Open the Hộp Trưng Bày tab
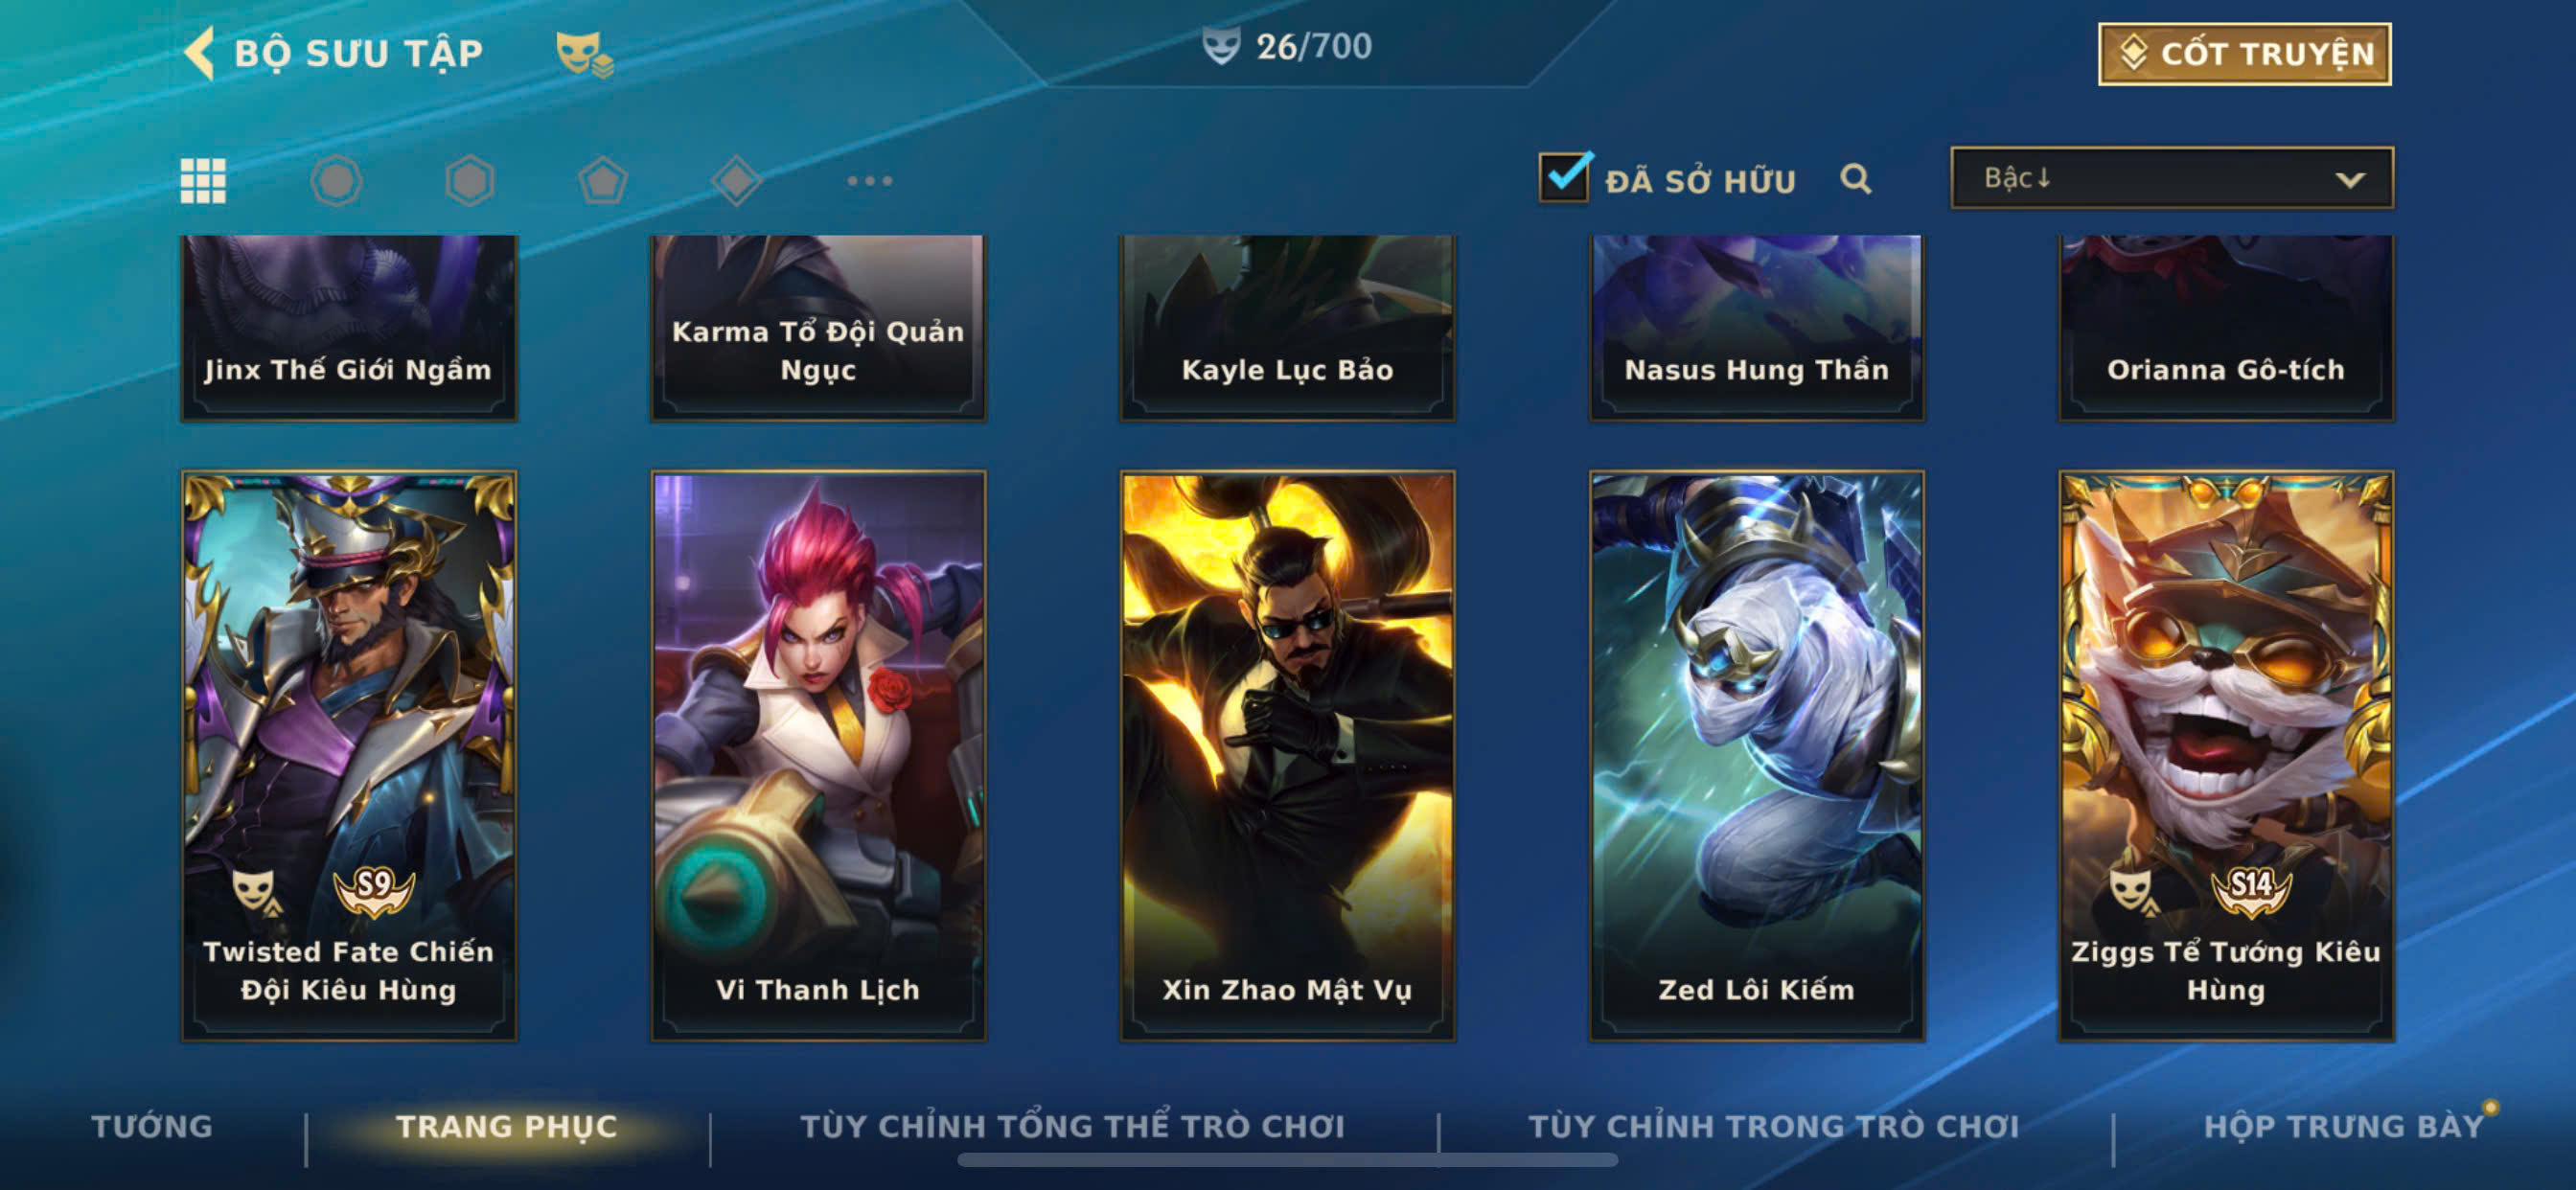This screenshot has height=1190, width=2576. click(x=2344, y=1126)
